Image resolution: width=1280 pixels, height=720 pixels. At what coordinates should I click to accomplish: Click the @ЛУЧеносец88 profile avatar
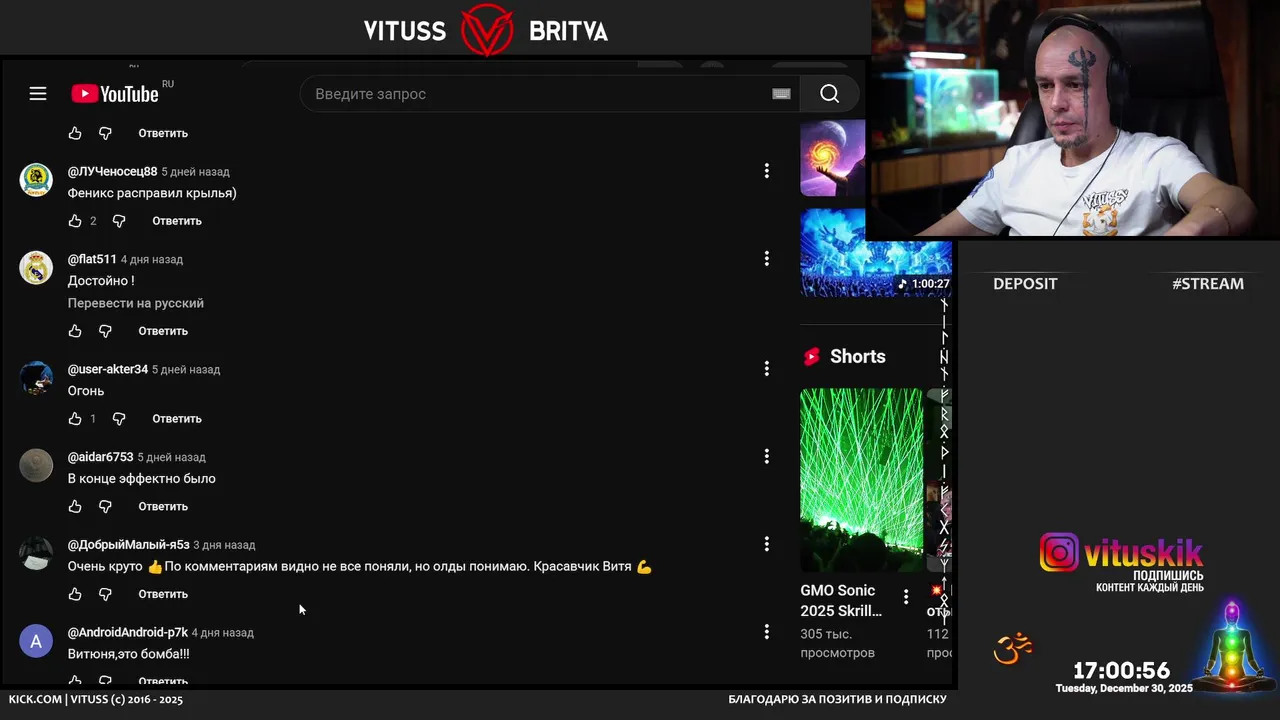[36, 180]
